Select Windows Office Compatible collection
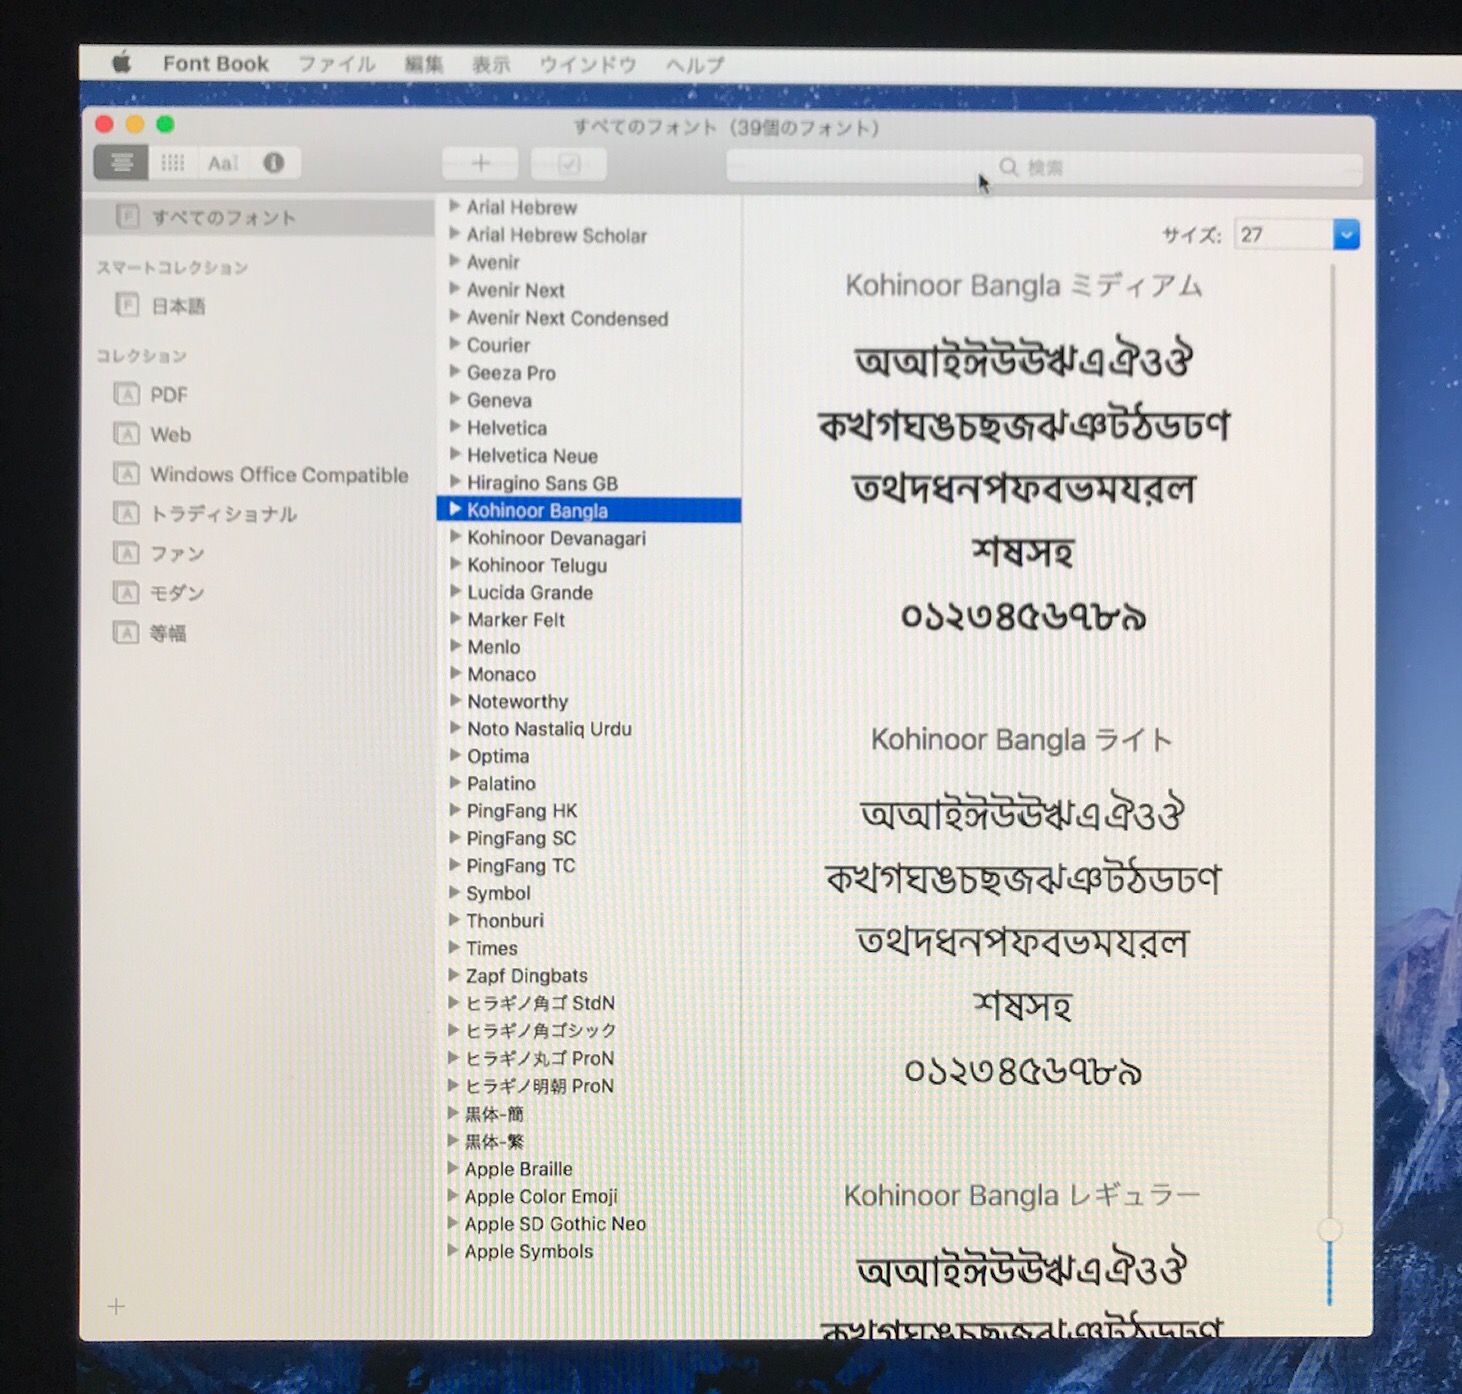 pos(279,475)
